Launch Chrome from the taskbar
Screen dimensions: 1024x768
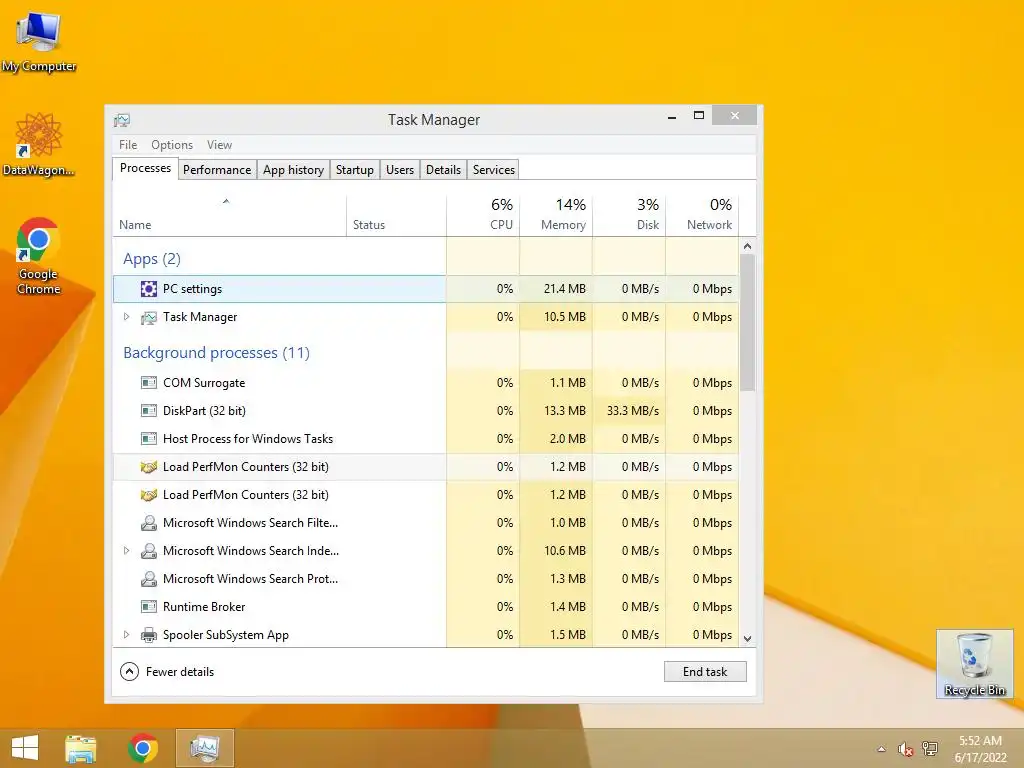[x=143, y=748]
